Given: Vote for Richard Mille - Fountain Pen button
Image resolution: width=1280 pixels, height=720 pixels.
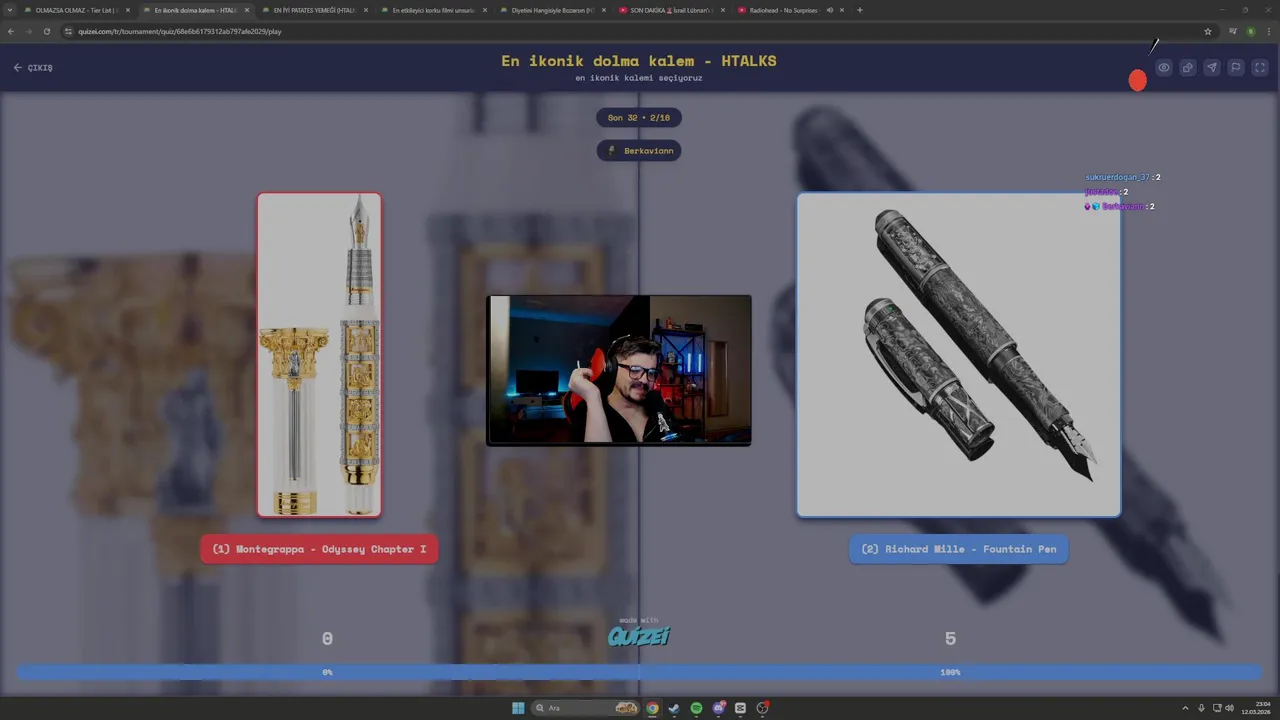Looking at the screenshot, I should [x=959, y=549].
